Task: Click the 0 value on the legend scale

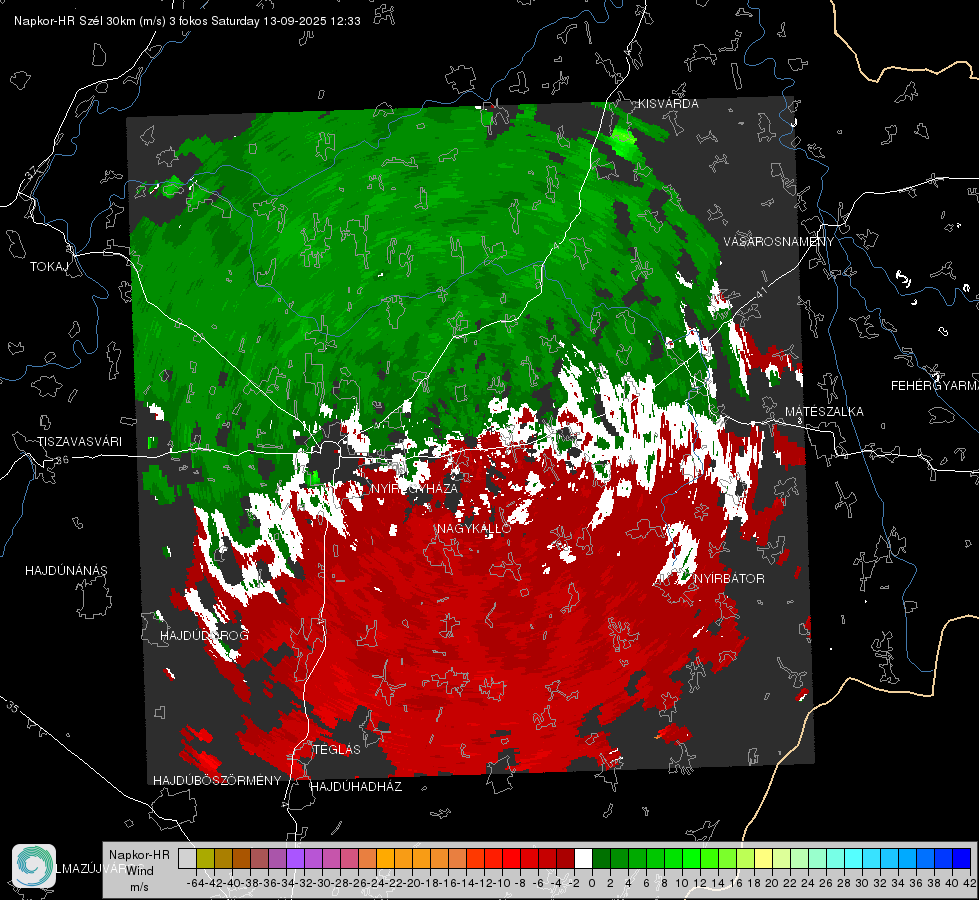Action: [x=593, y=883]
